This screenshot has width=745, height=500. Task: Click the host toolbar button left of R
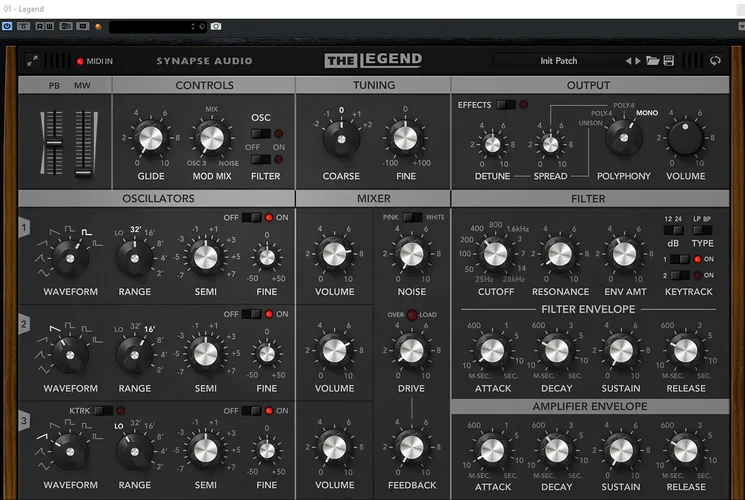point(23,26)
